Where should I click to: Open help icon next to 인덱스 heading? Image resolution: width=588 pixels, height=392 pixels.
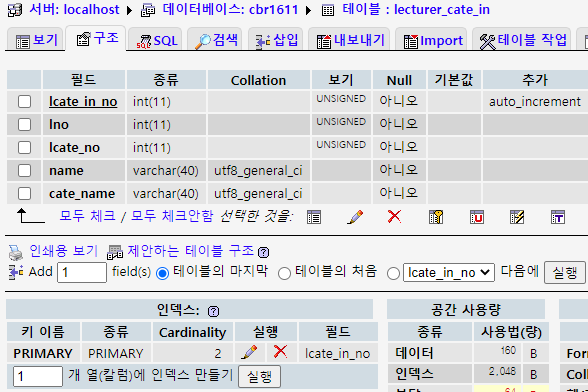point(213,311)
